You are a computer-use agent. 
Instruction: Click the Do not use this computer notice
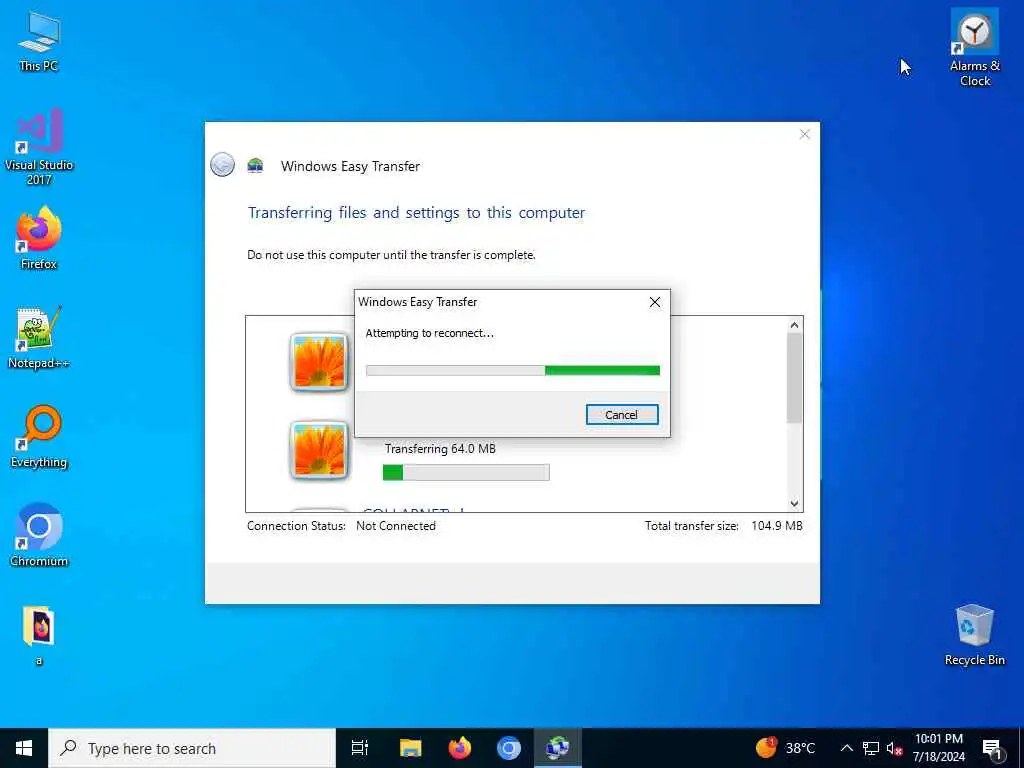point(391,255)
